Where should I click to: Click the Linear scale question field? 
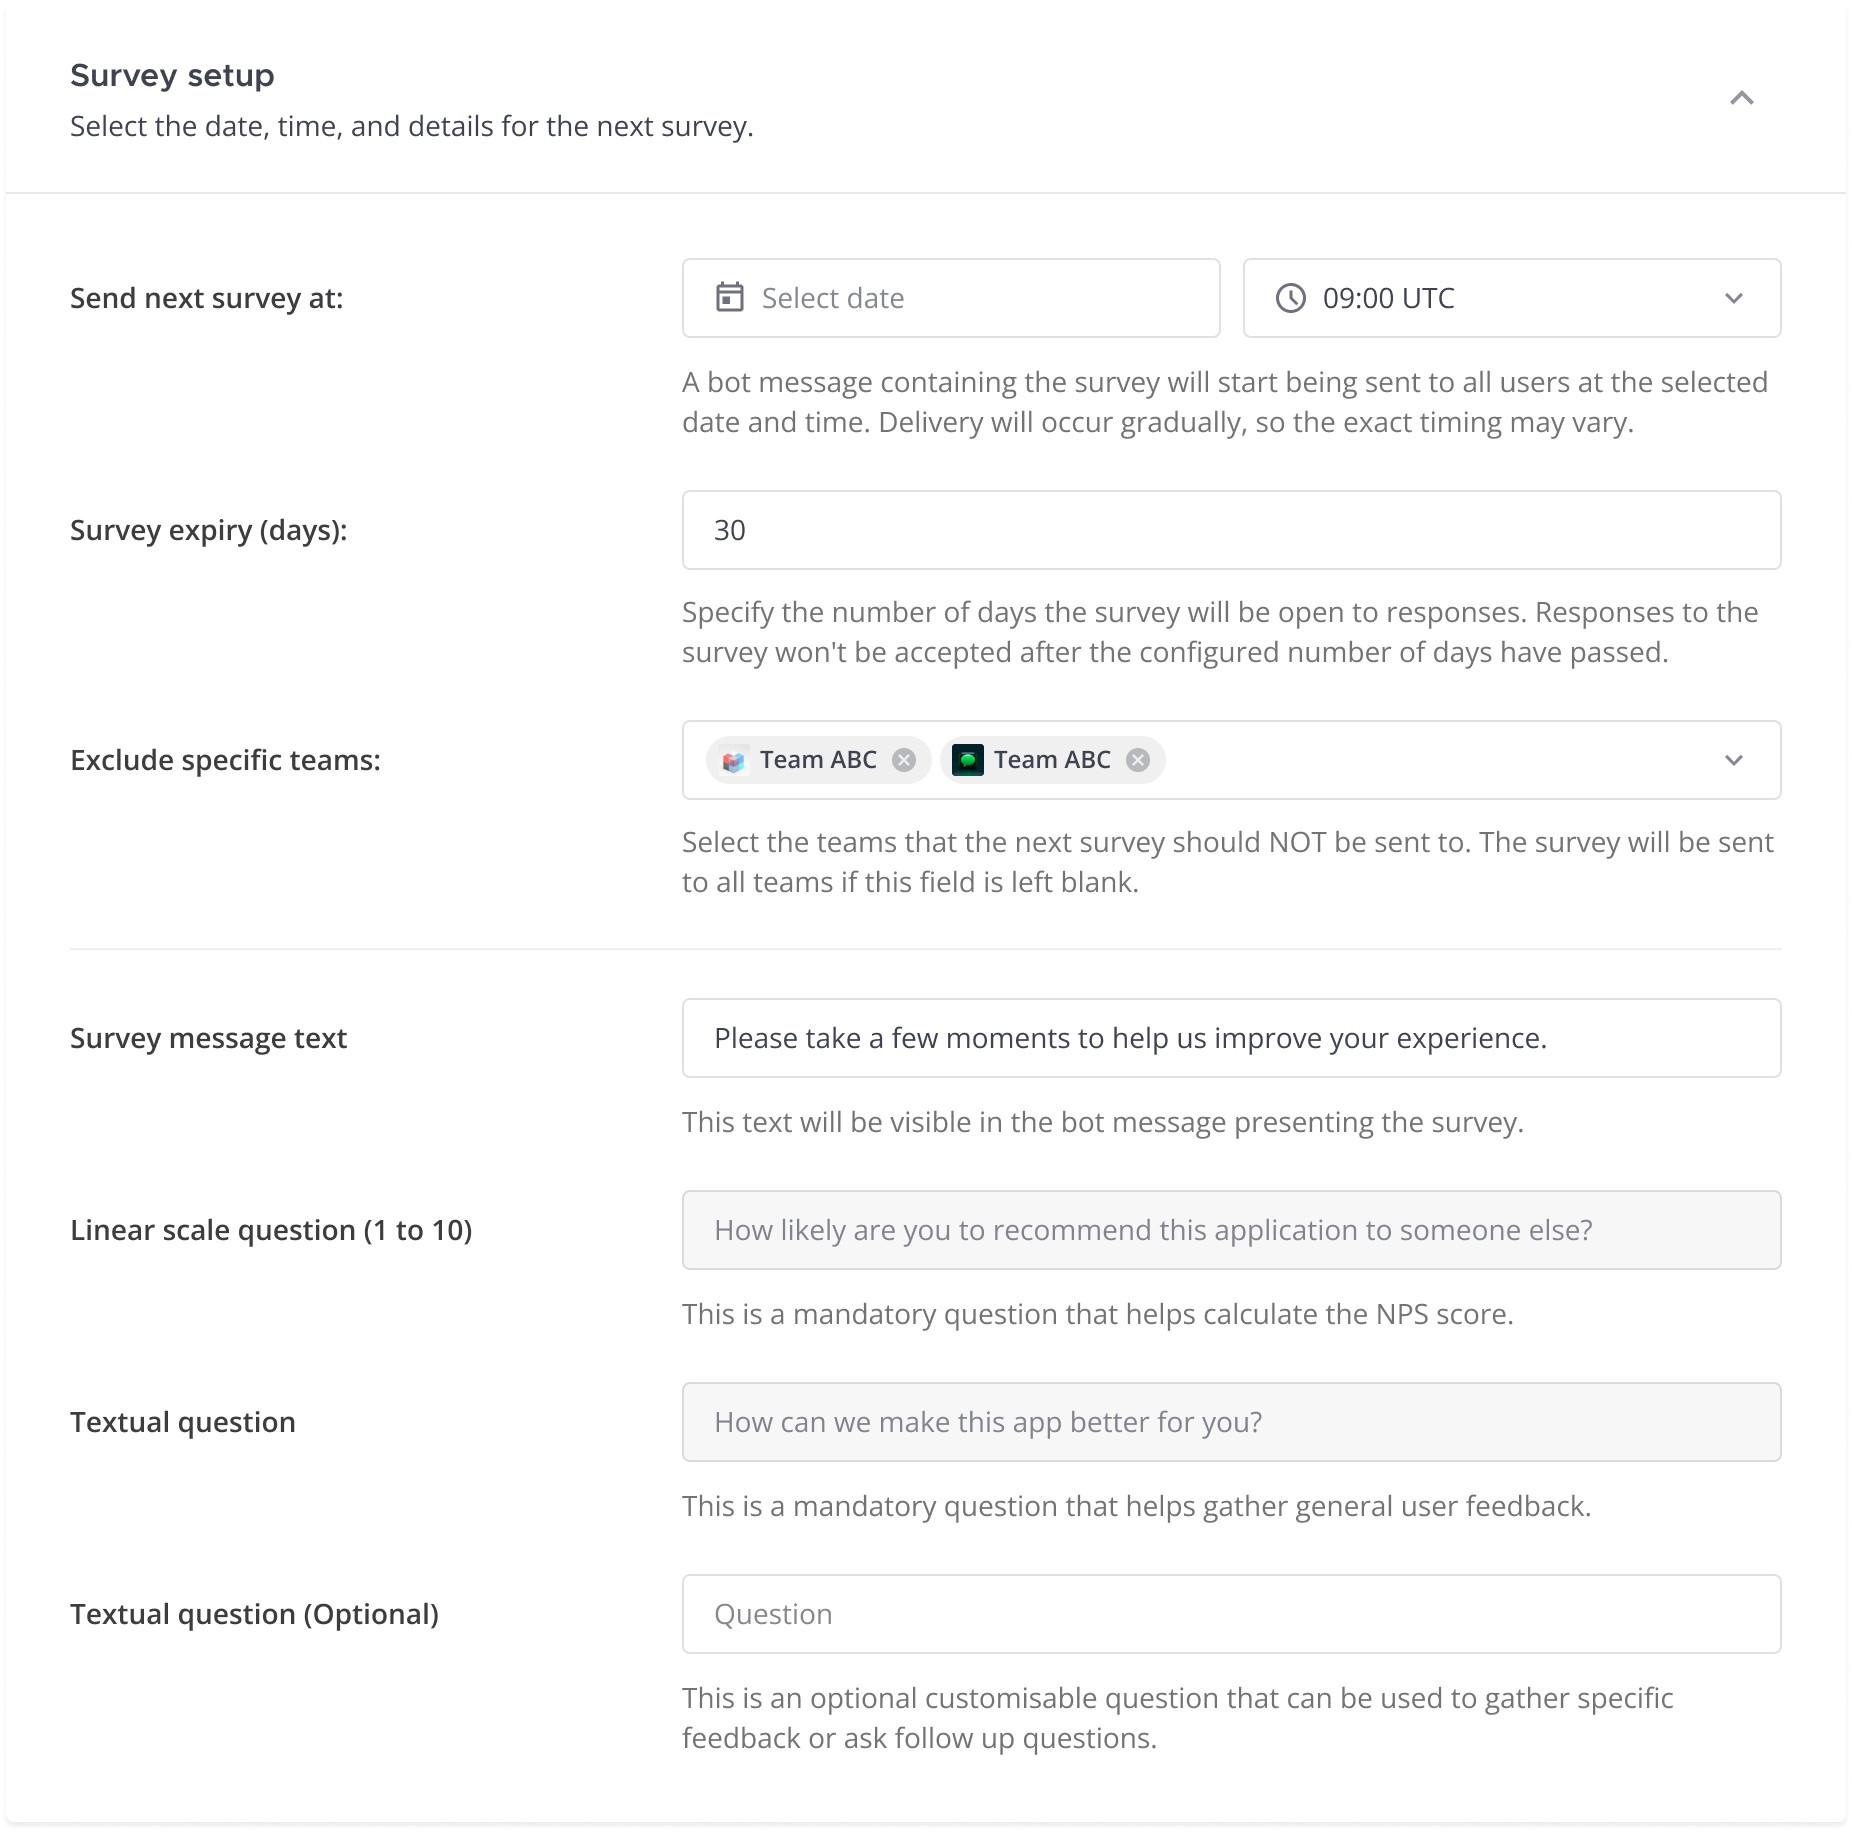[1230, 1230]
